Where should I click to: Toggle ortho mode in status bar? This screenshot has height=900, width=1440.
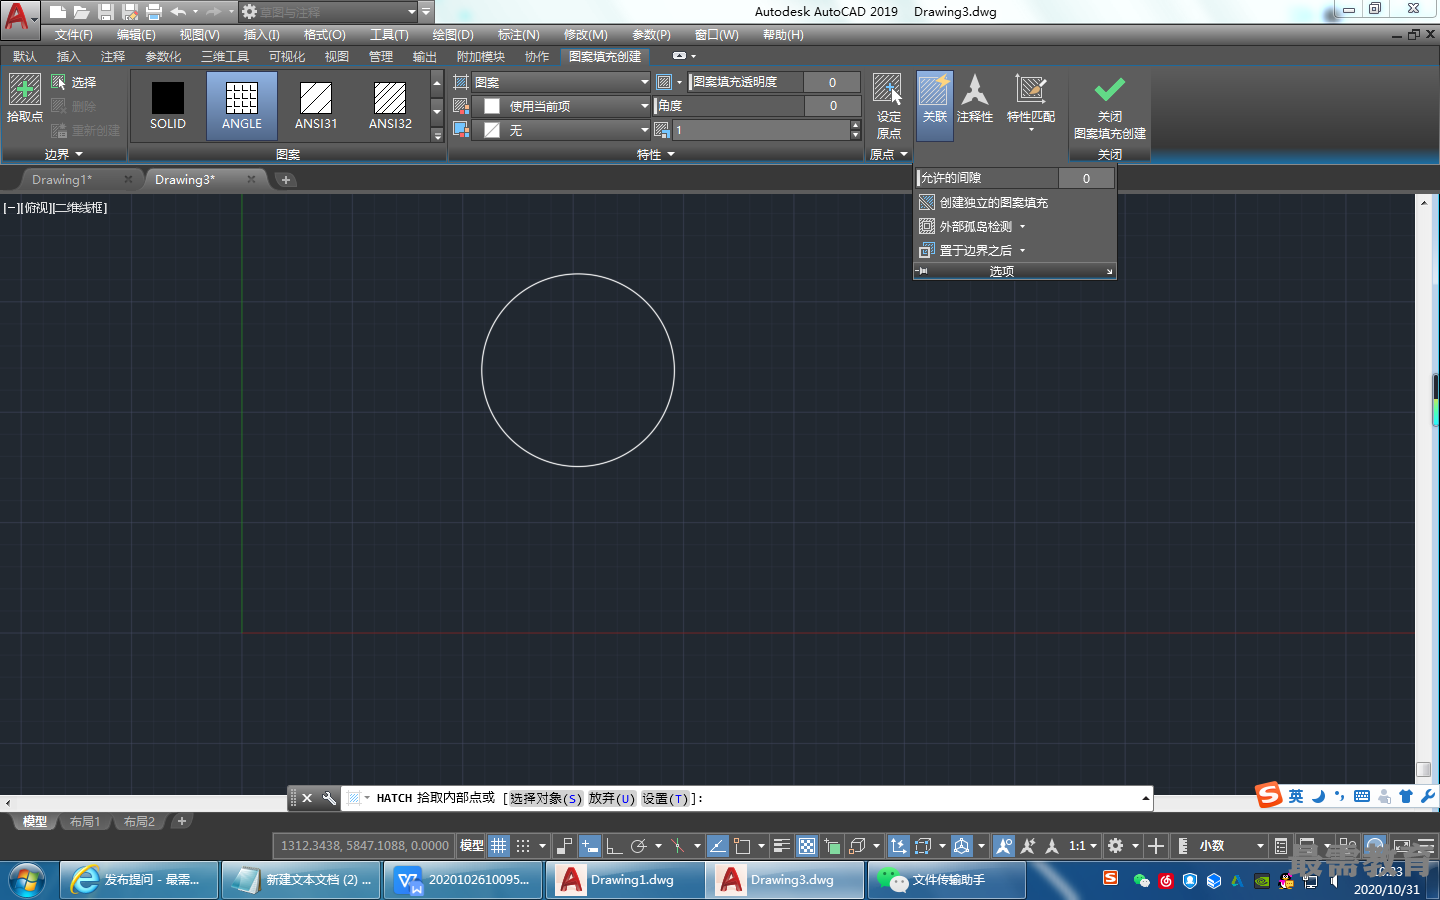pos(614,846)
